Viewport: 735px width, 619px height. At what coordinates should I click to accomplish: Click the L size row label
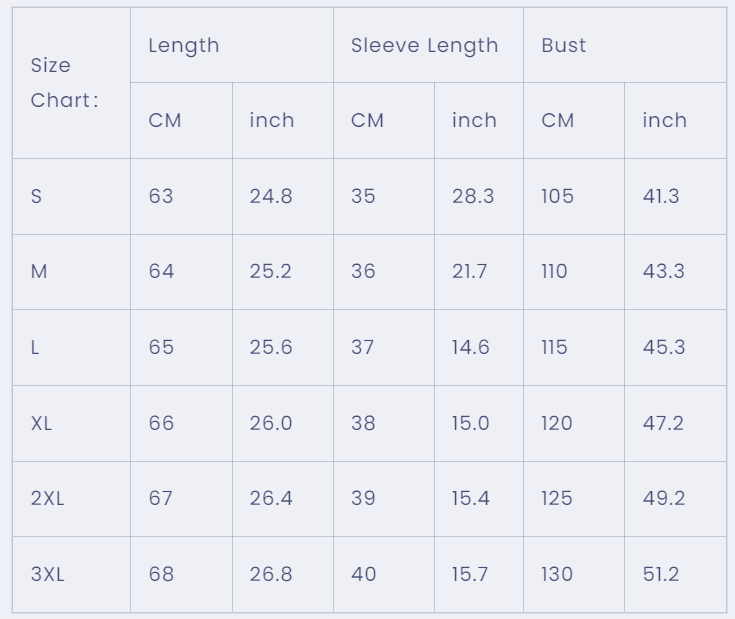tap(71, 348)
